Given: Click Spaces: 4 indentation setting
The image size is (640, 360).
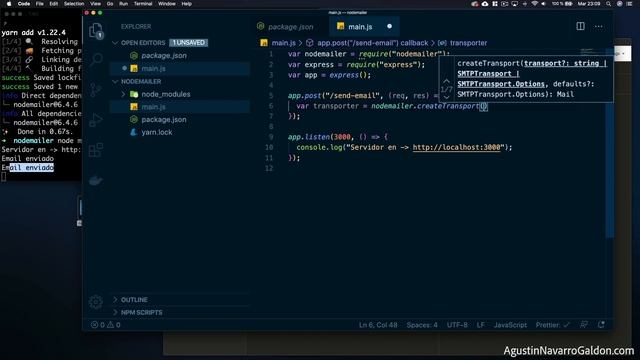Looking at the screenshot, I should pos(422,325).
